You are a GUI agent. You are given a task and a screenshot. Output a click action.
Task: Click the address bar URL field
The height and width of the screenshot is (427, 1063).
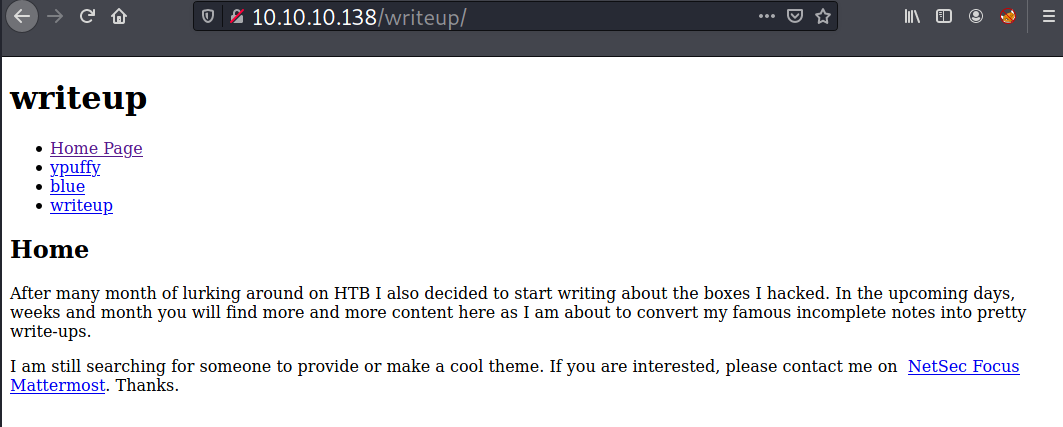(500, 17)
